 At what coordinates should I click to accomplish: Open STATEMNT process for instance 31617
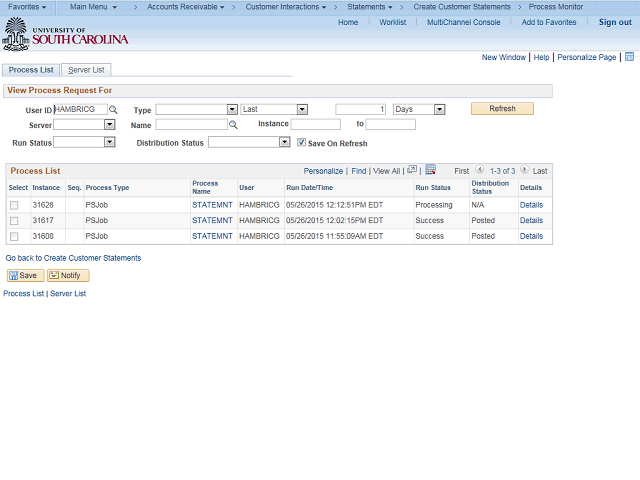click(x=212, y=220)
